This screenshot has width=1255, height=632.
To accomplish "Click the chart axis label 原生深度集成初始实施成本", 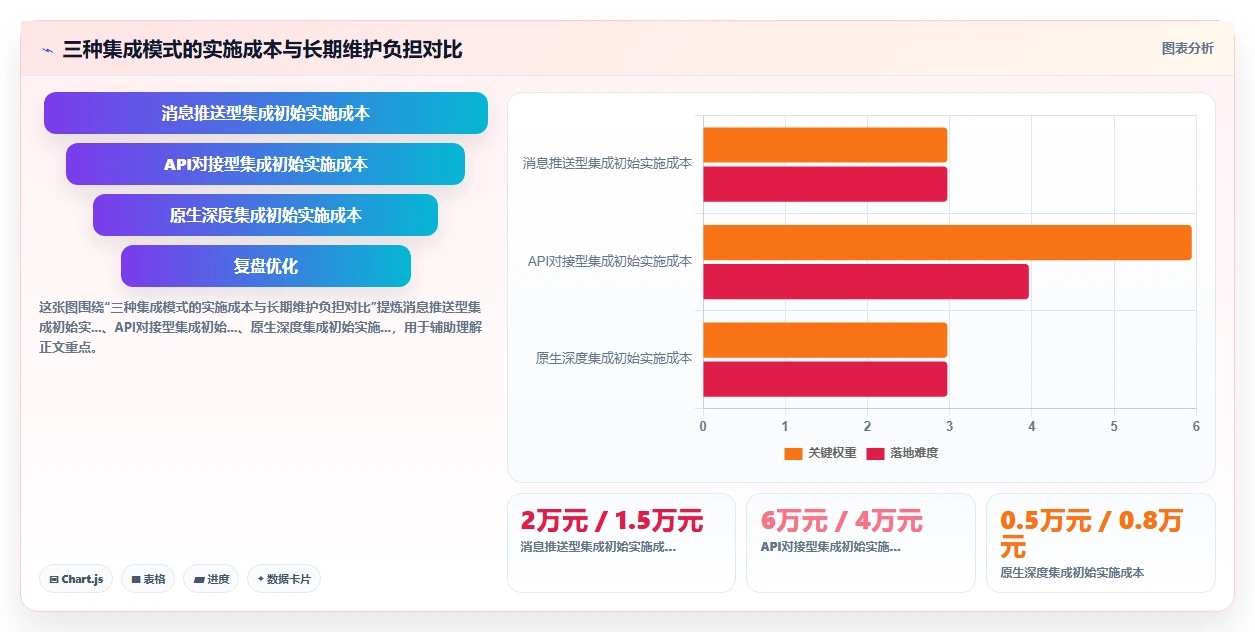I will coord(614,358).
